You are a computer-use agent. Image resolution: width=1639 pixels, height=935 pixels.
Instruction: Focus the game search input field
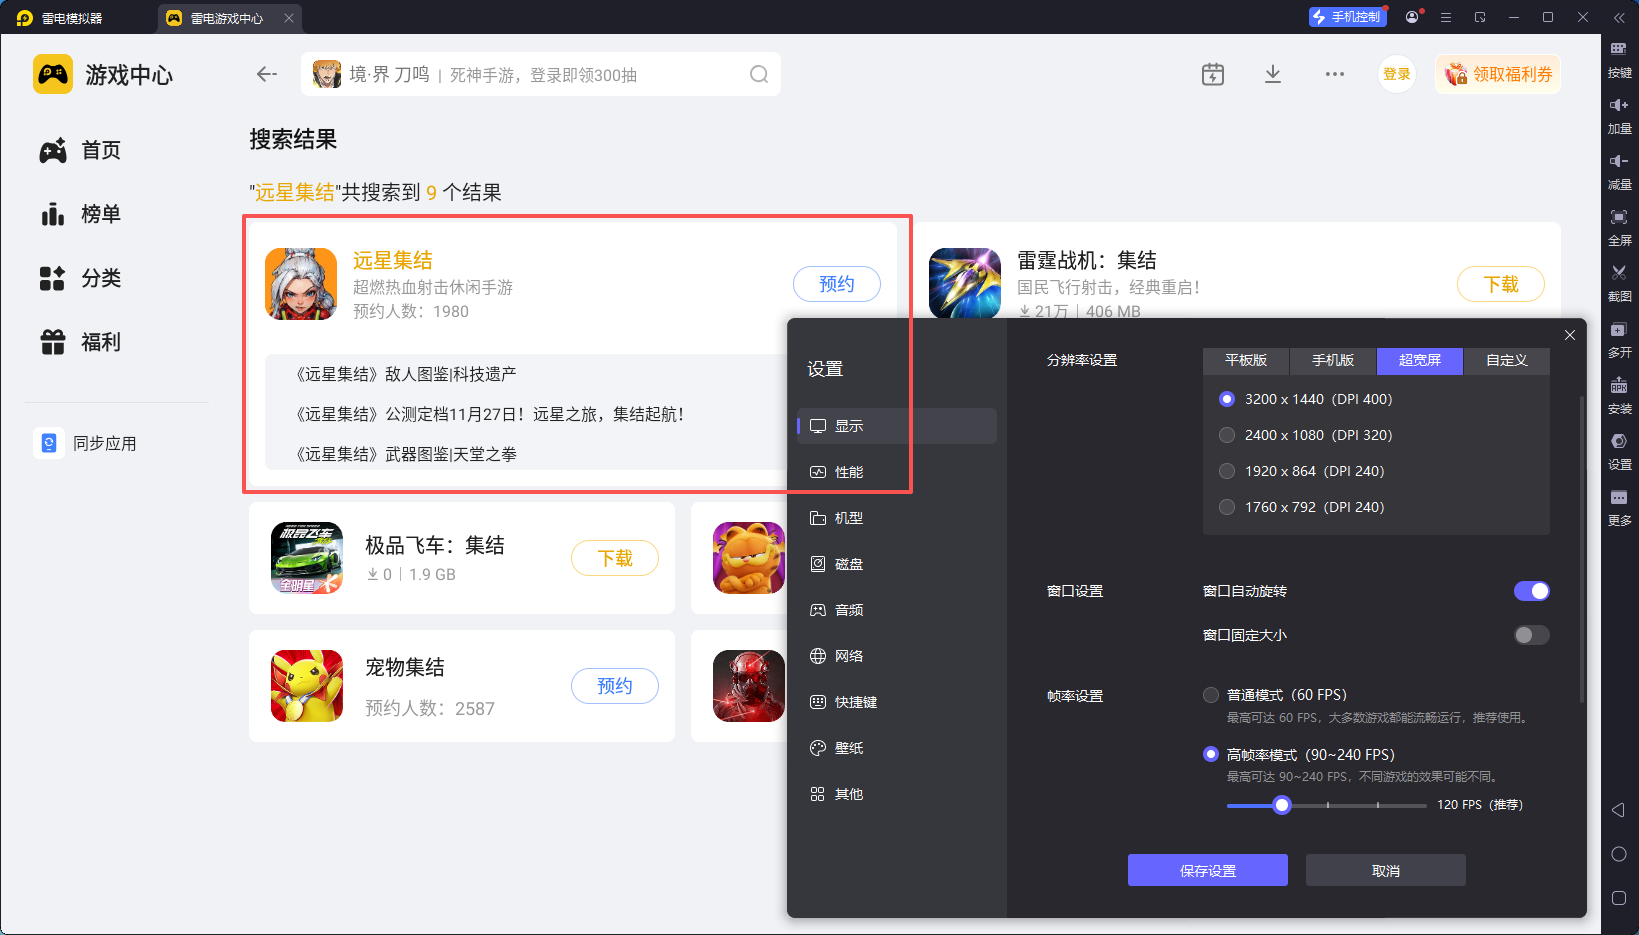[541, 74]
